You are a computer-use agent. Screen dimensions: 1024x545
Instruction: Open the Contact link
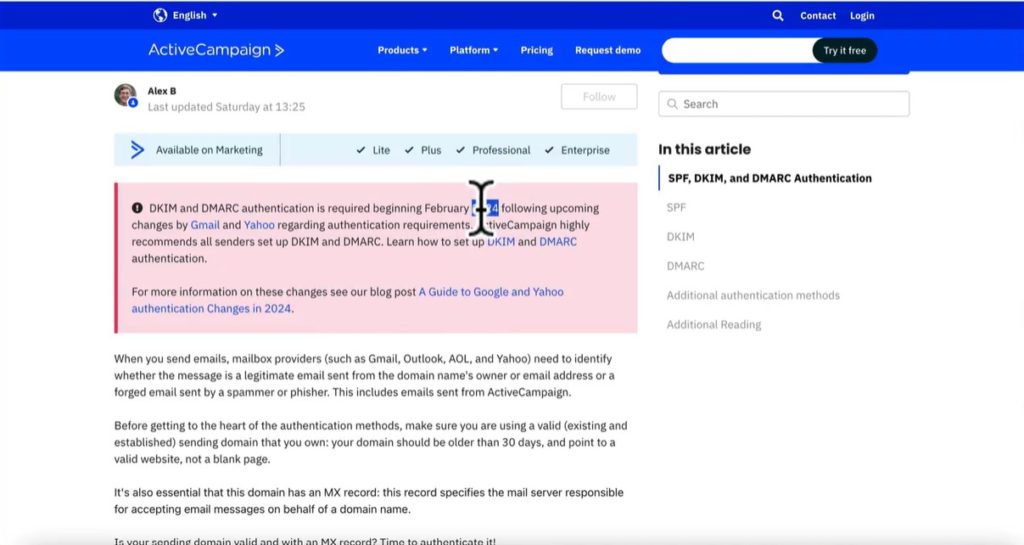pos(817,16)
